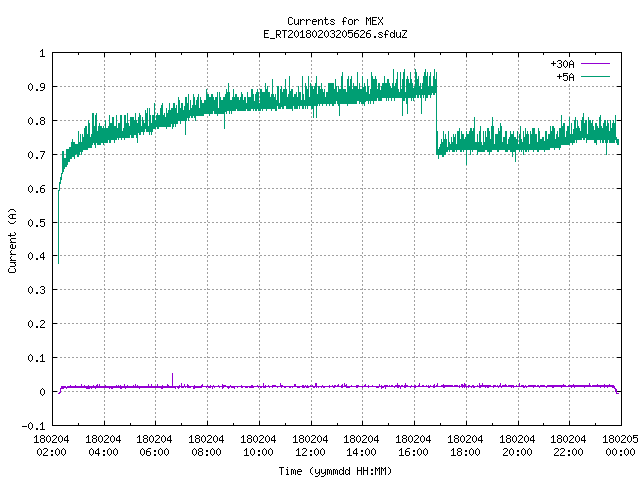Click the x-axis label 180204 08:00

click(206, 446)
